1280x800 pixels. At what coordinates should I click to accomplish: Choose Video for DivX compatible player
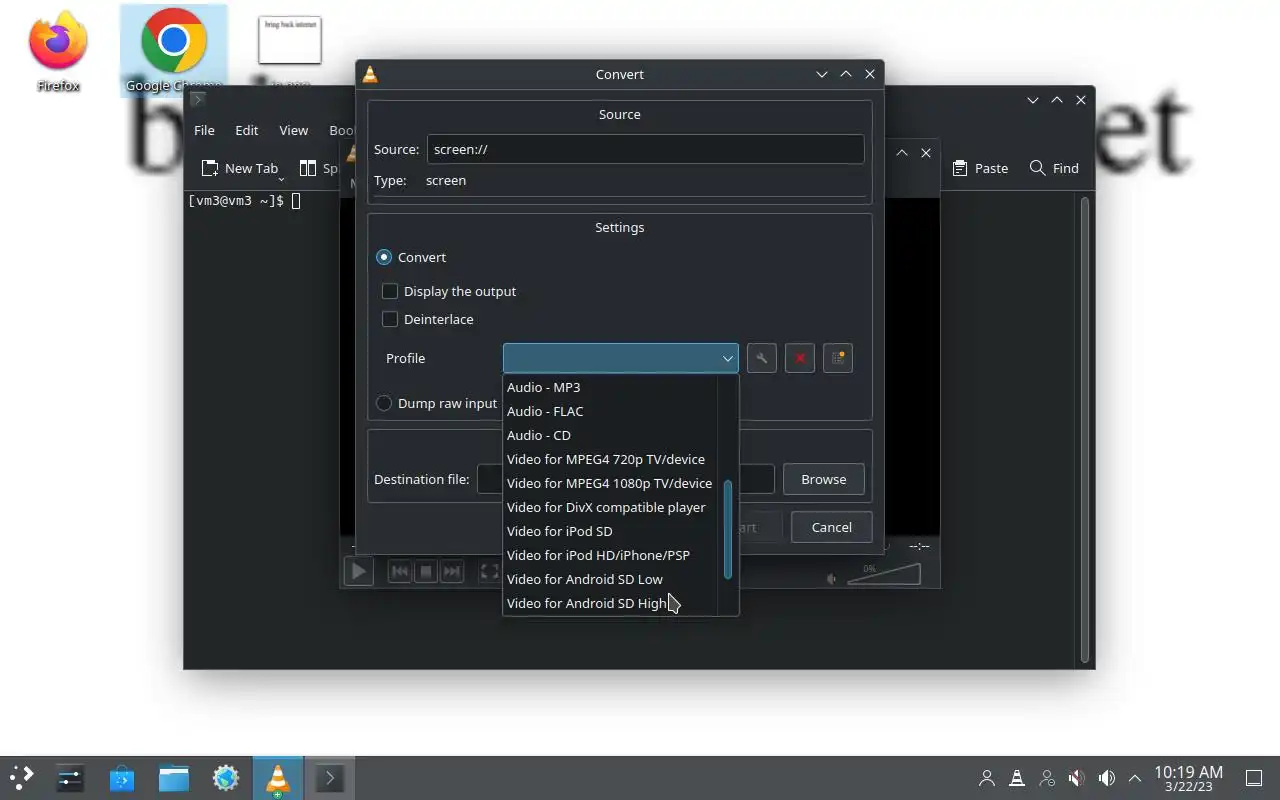611,507
